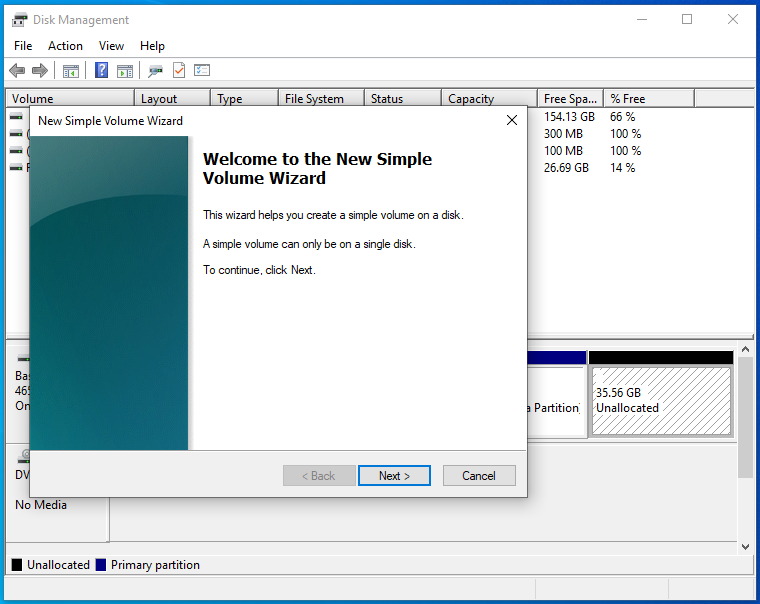
Task: Click the % Free column header
Action: pos(648,99)
